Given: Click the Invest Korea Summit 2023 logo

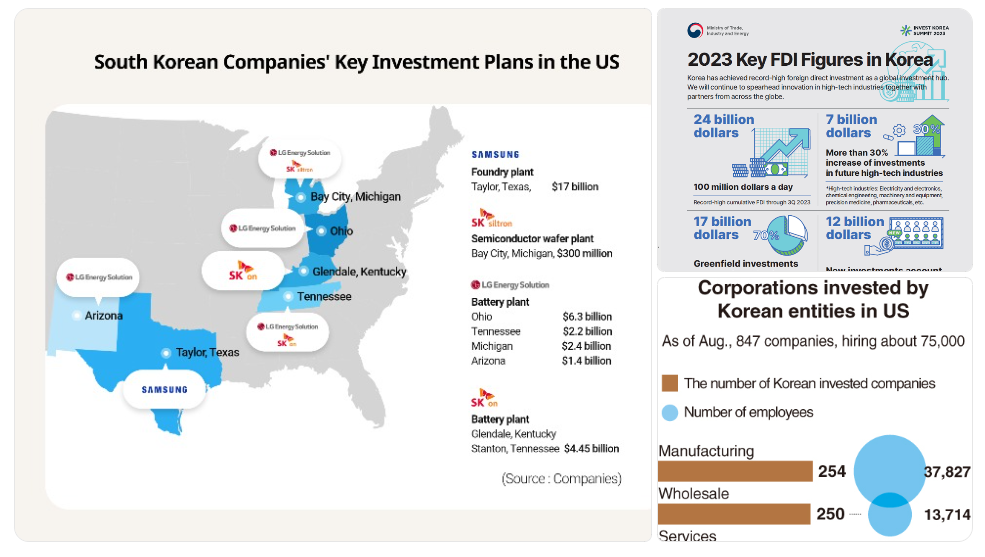Looking at the screenshot, I should [924, 30].
